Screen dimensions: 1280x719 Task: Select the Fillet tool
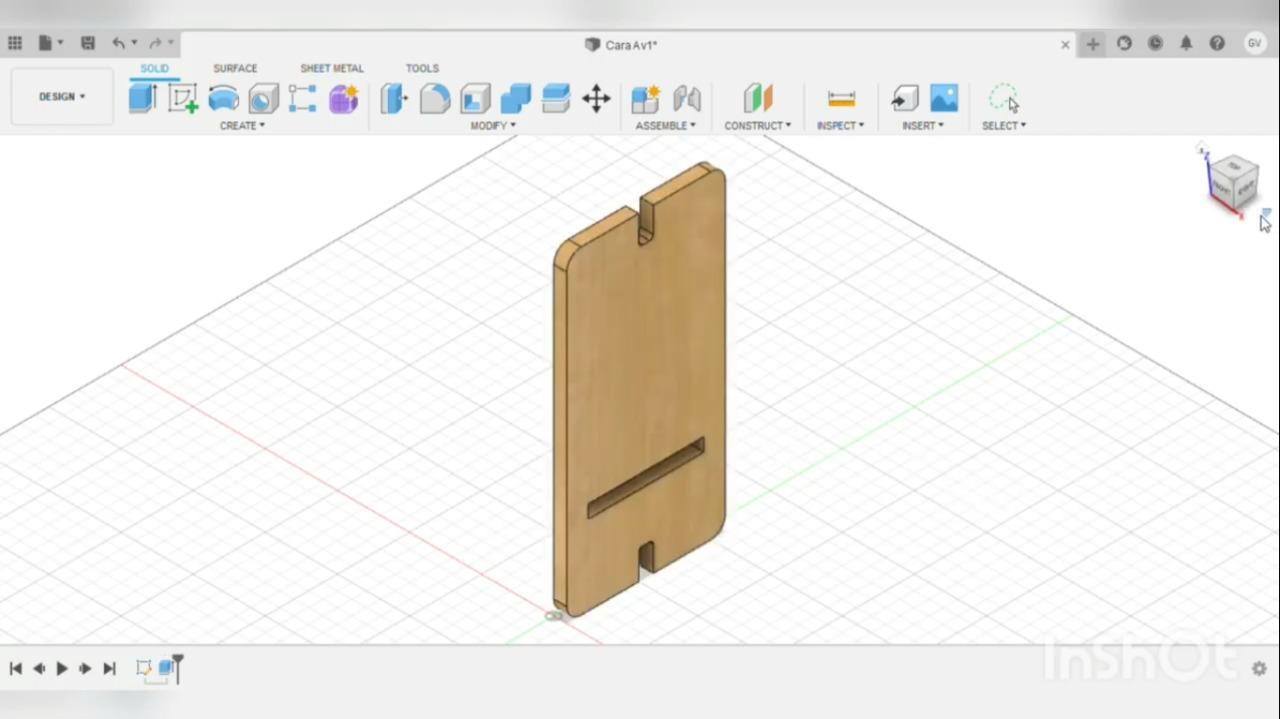(x=434, y=98)
